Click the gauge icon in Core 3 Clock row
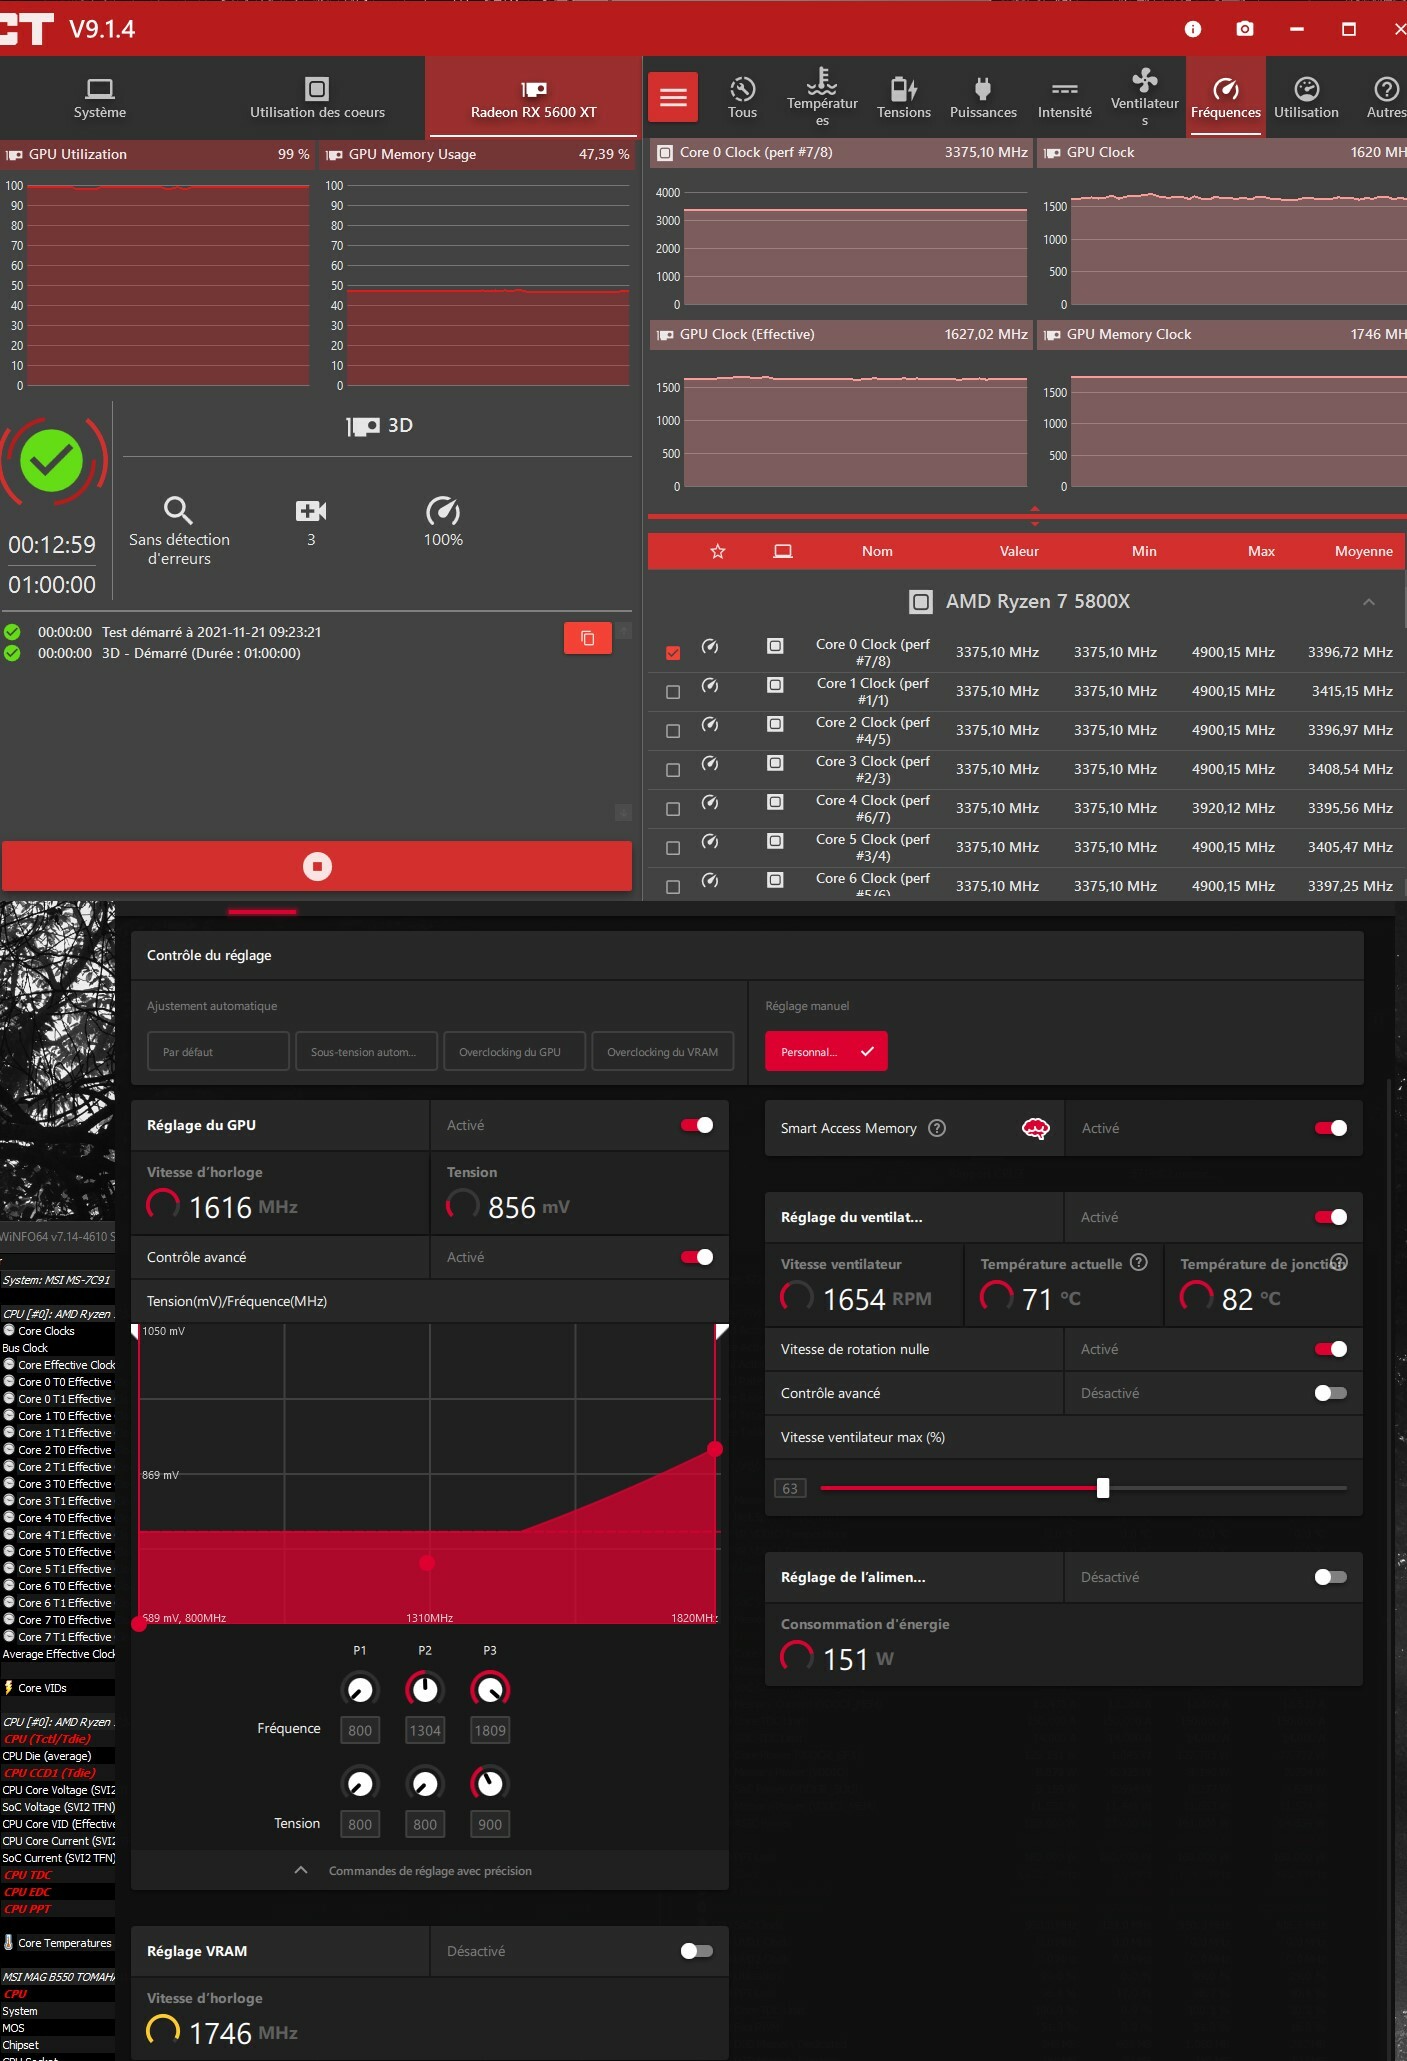This screenshot has height=2061, width=1407. (x=710, y=763)
